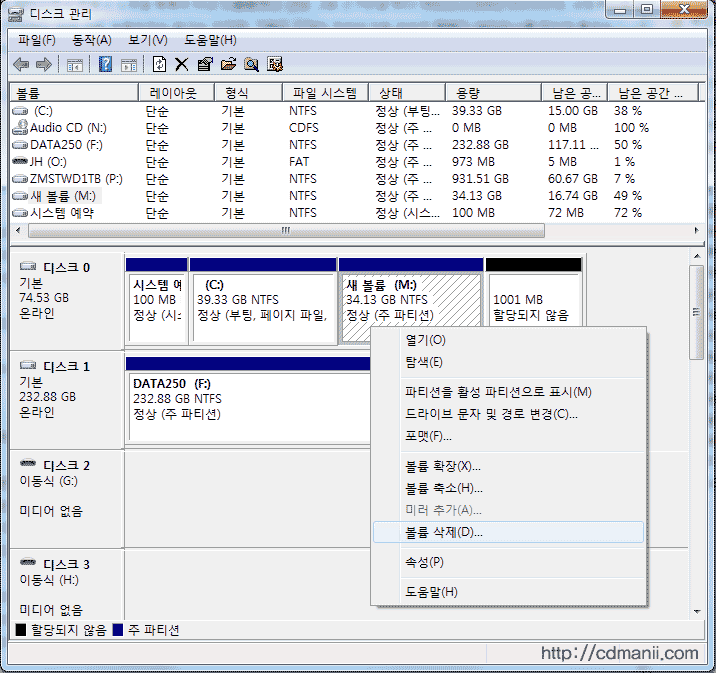This screenshot has height=673, width=716.
Task: Click the drive icon beside ZMSTWD1TB (P:)
Action: click(x=20, y=179)
